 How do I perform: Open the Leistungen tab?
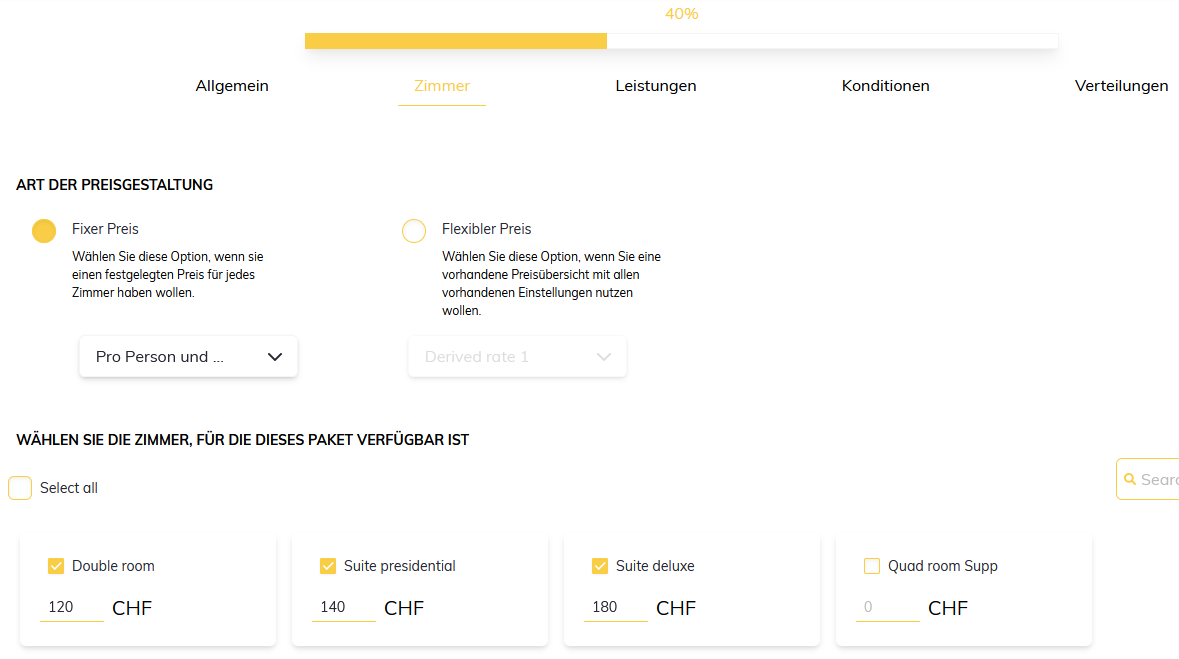coord(656,86)
